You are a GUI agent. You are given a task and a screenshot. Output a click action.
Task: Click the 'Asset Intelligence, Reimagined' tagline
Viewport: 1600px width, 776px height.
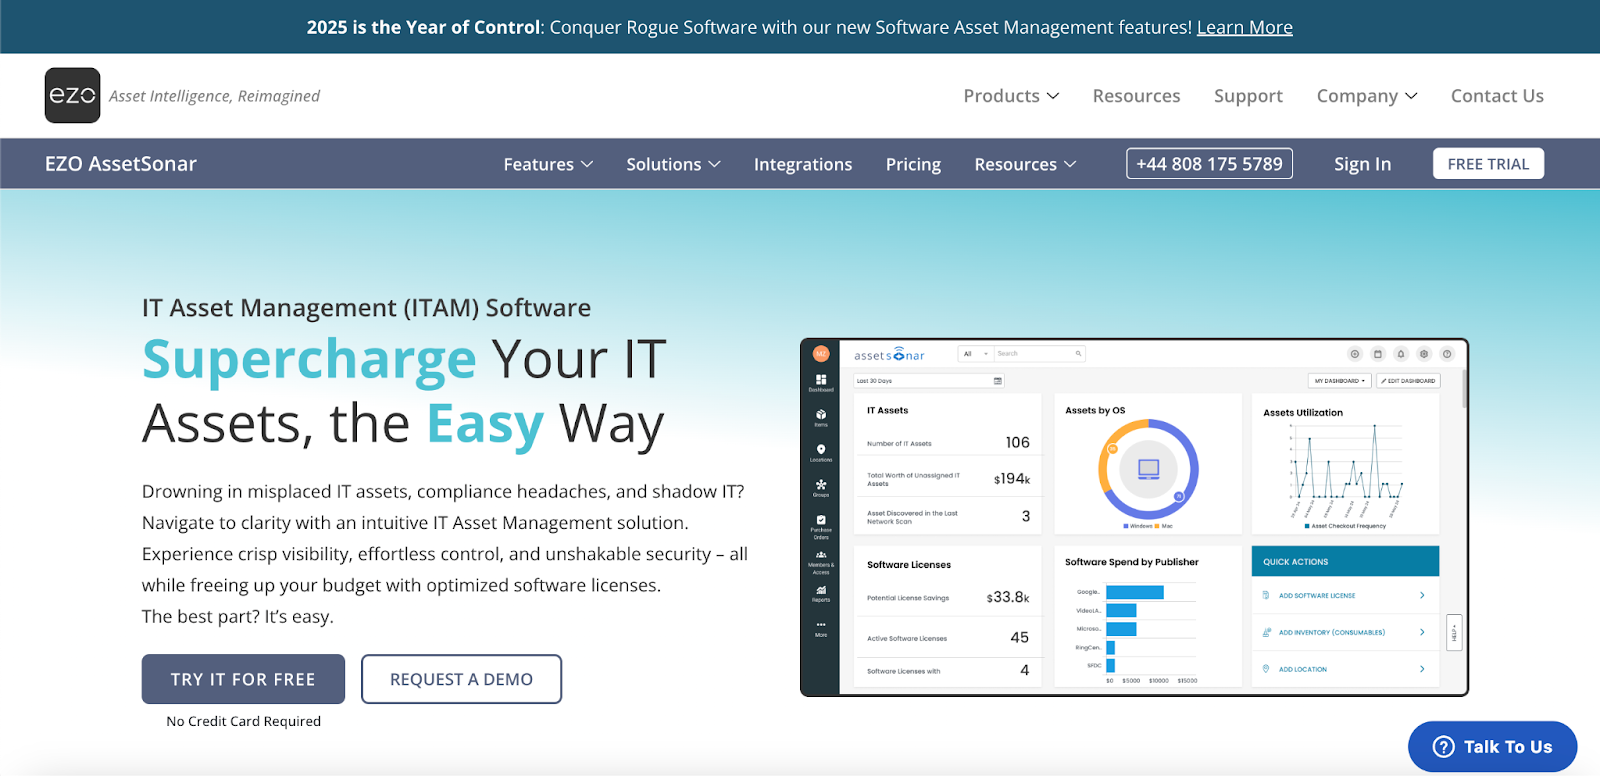(214, 96)
